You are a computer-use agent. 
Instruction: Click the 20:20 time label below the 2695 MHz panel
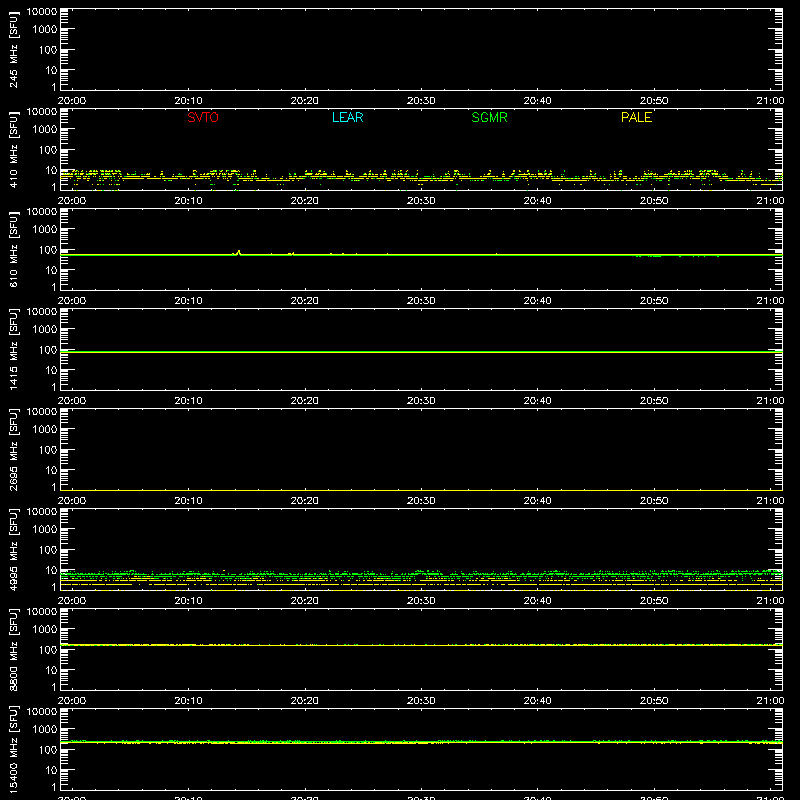(x=305, y=501)
